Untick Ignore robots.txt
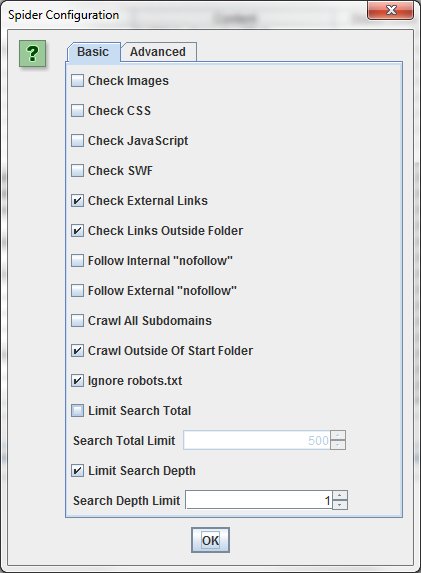 pyautogui.click(x=77, y=380)
